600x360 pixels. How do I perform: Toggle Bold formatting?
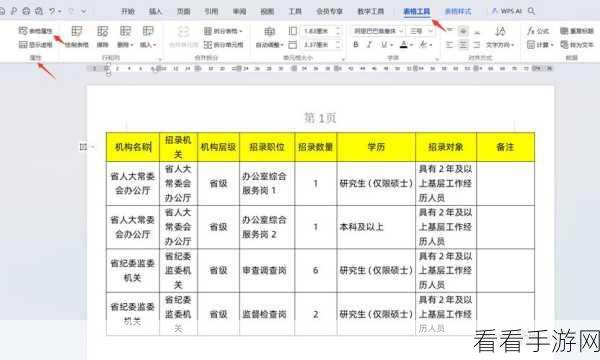coord(356,45)
